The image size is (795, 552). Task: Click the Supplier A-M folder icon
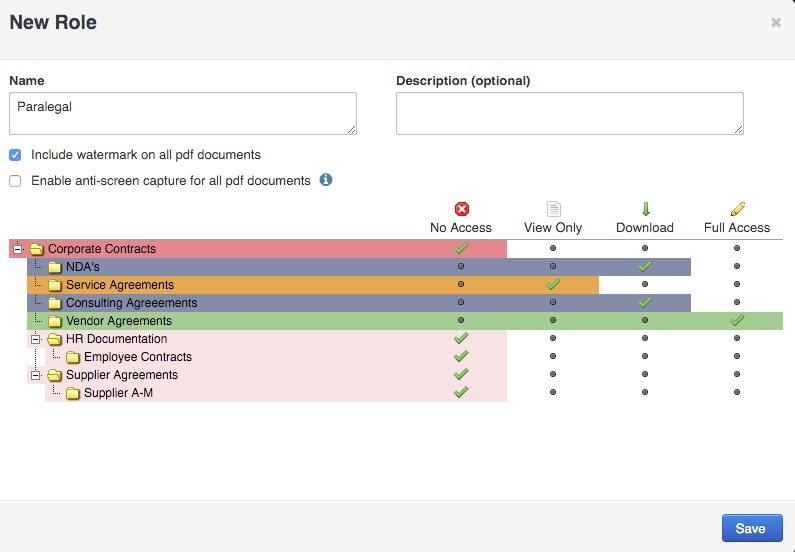pos(73,393)
